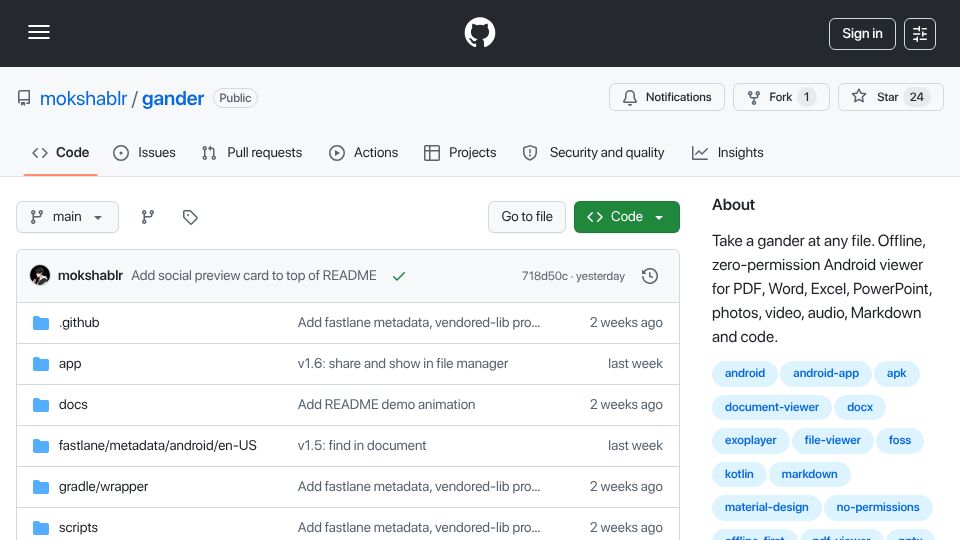The width and height of the screenshot is (960, 540).
Task: Expand the main branch selector dropdown
Action: (67, 217)
